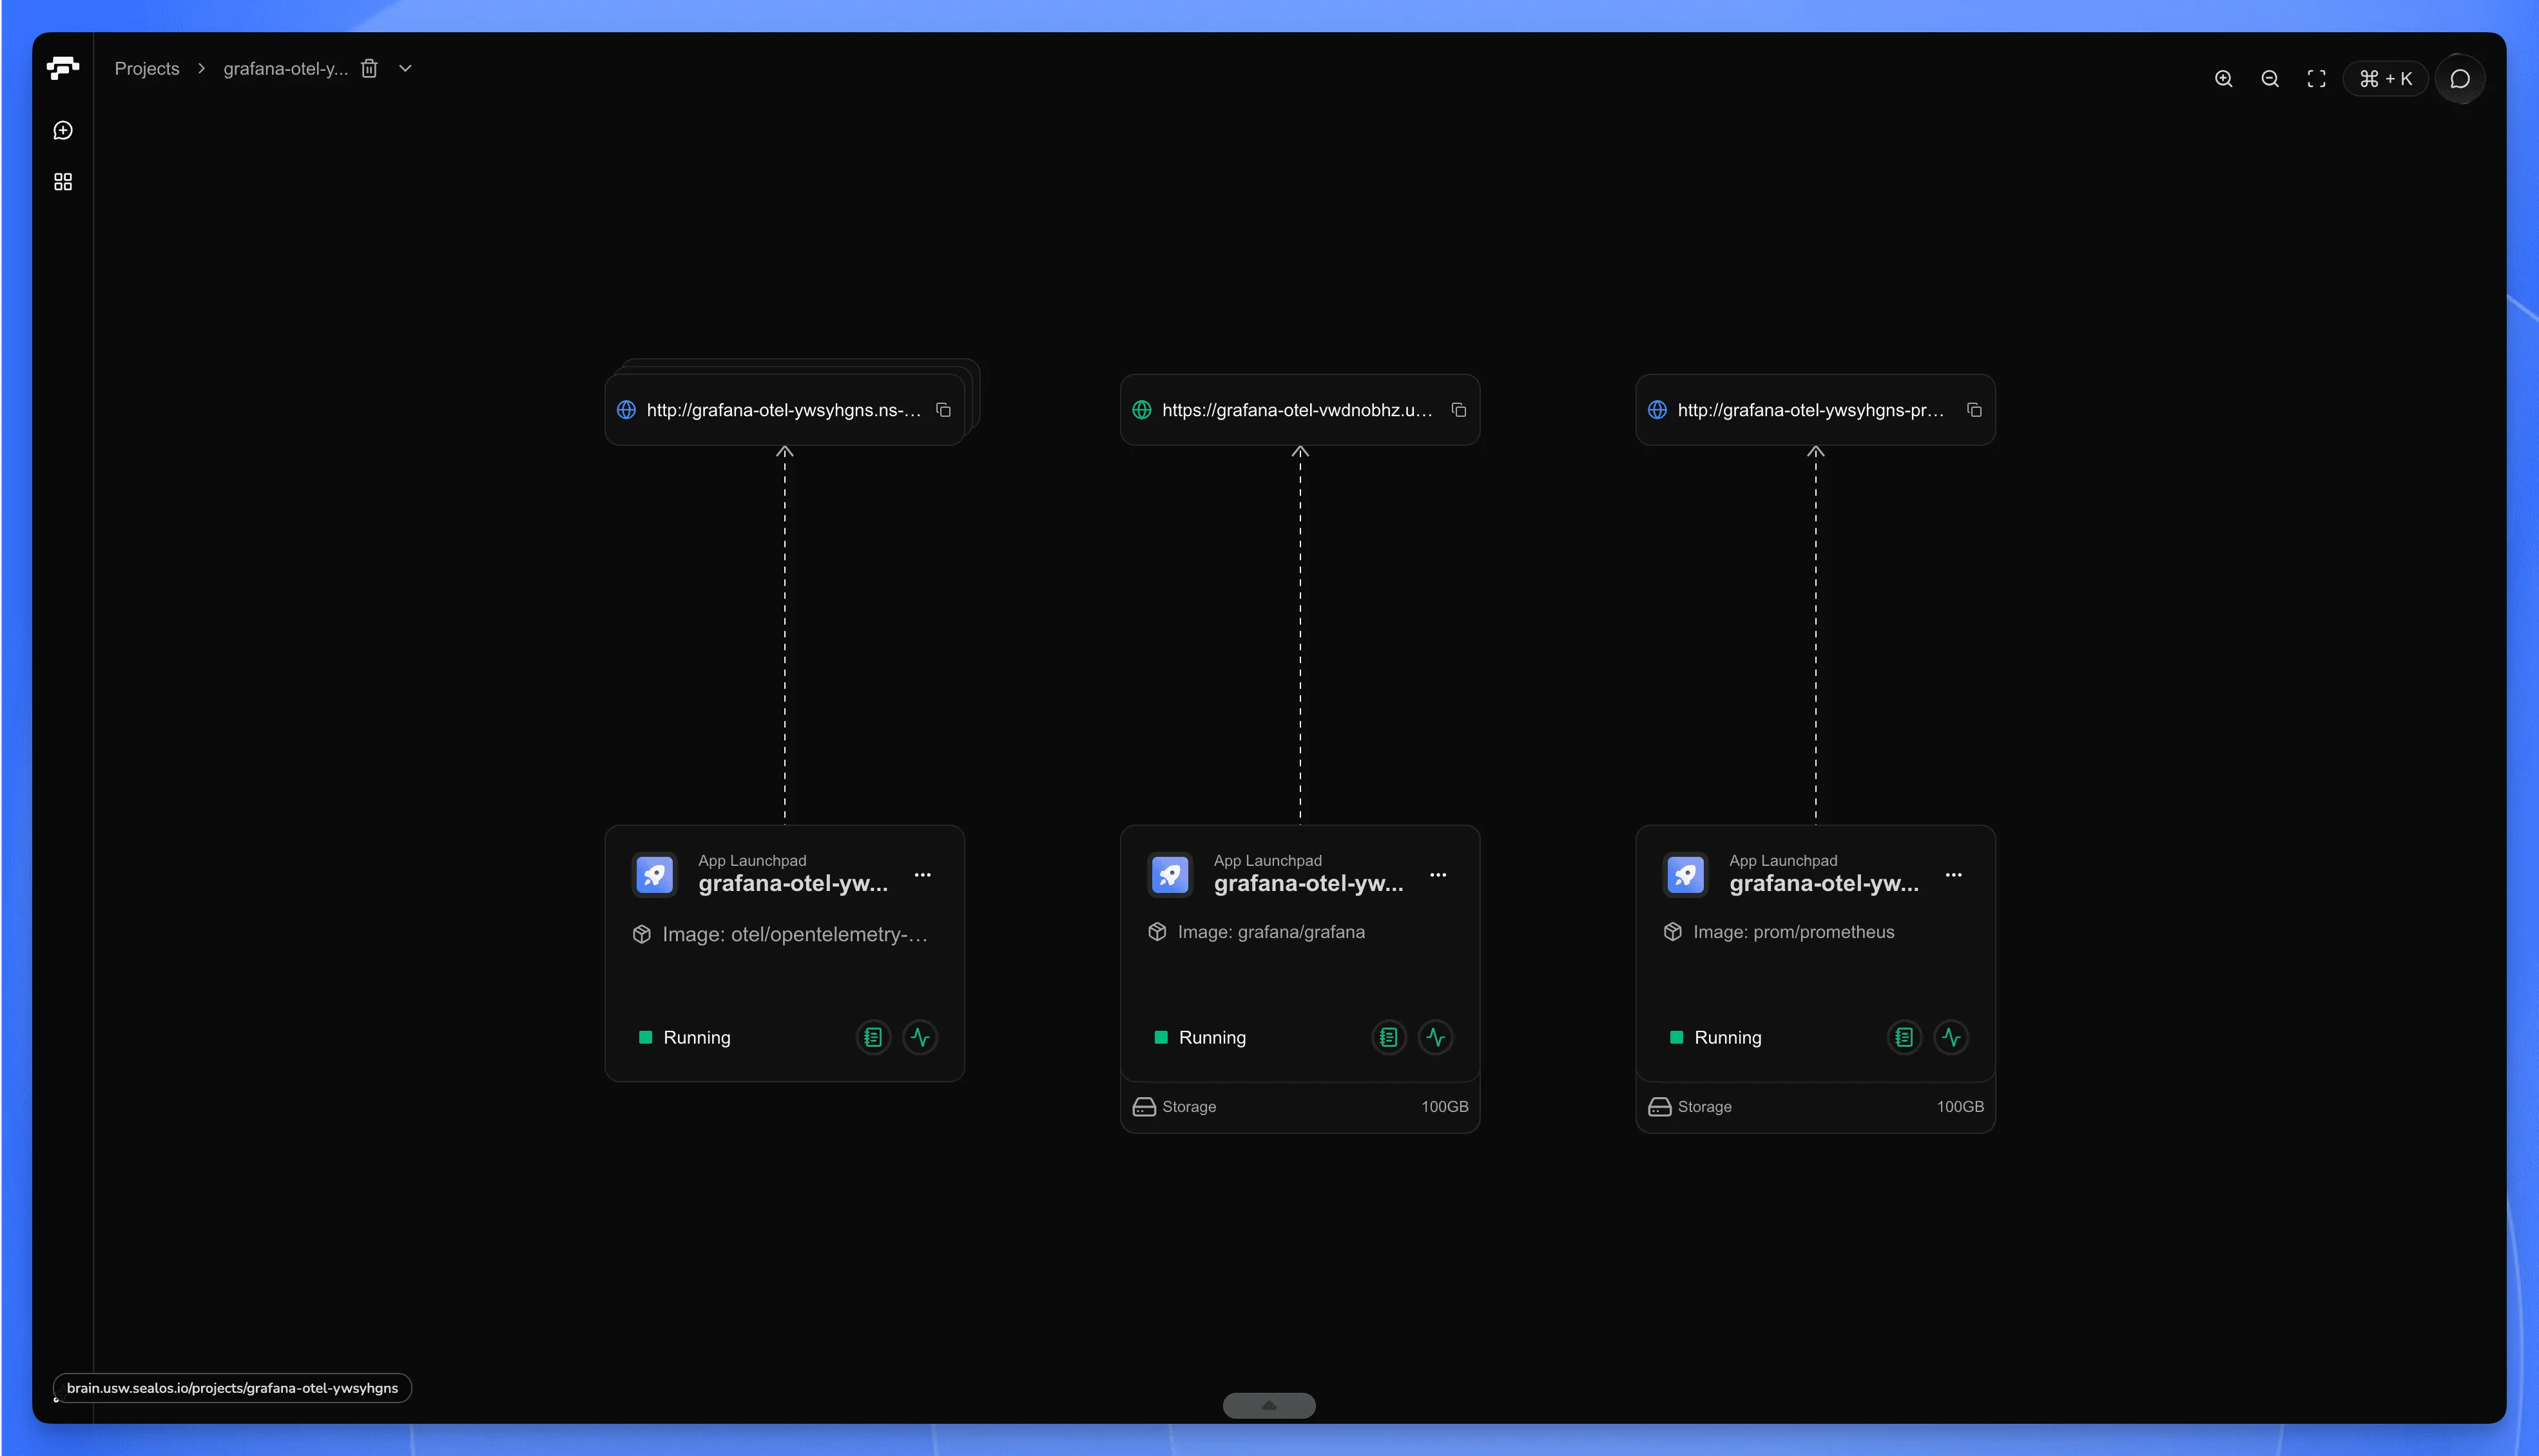Zoom out of the project canvas

[2270, 78]
